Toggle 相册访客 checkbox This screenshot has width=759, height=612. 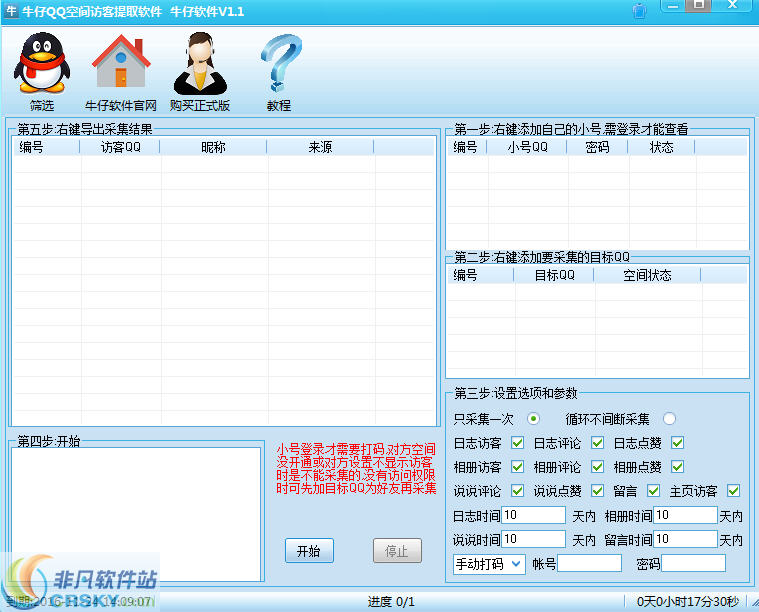517,467
